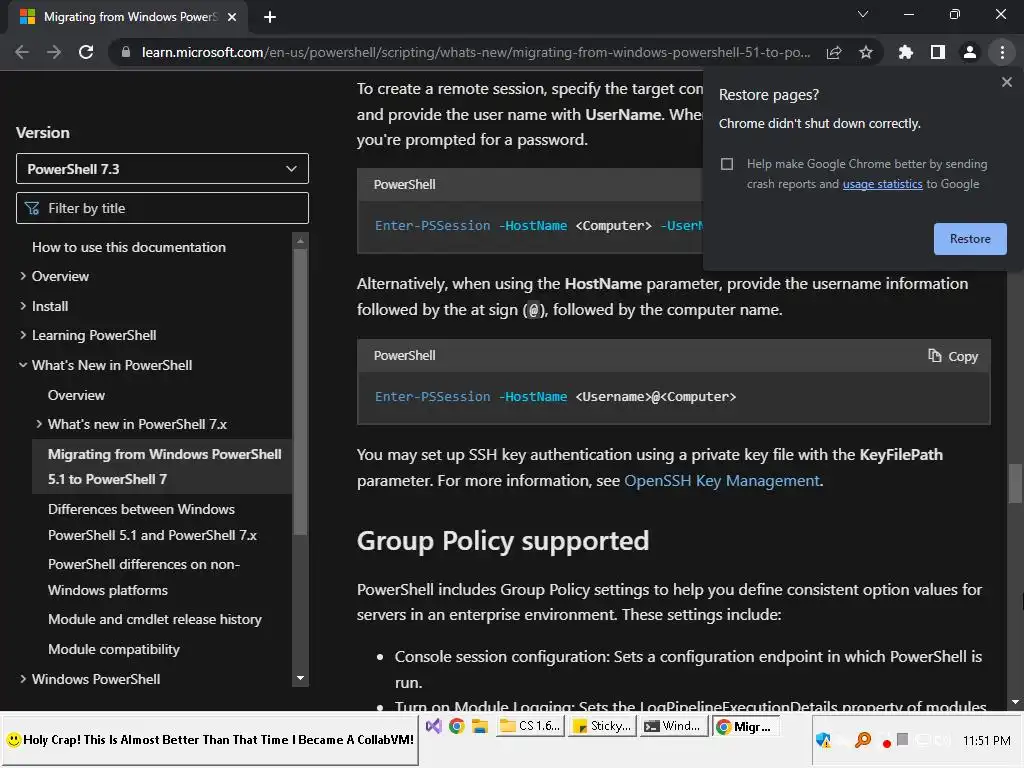Screen dimensions: 1024x768
Task: Toggle Chrome side panel
Action: [x=938, y=52]
